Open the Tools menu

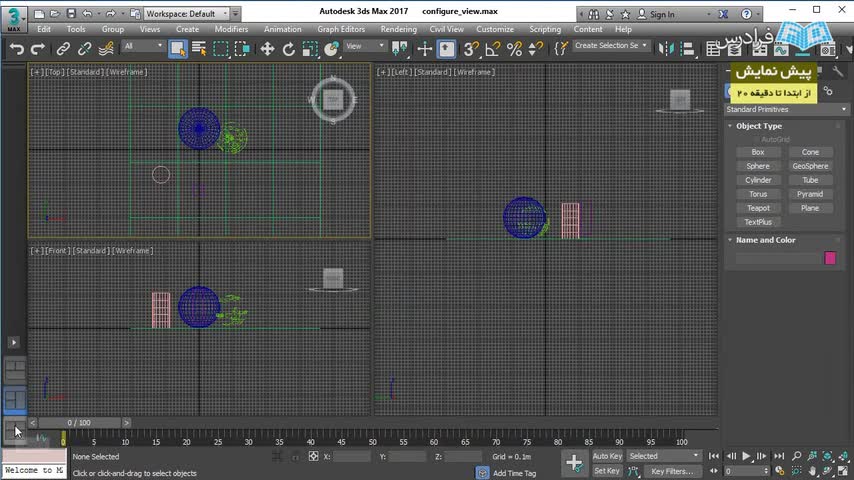tap(76, 29)
